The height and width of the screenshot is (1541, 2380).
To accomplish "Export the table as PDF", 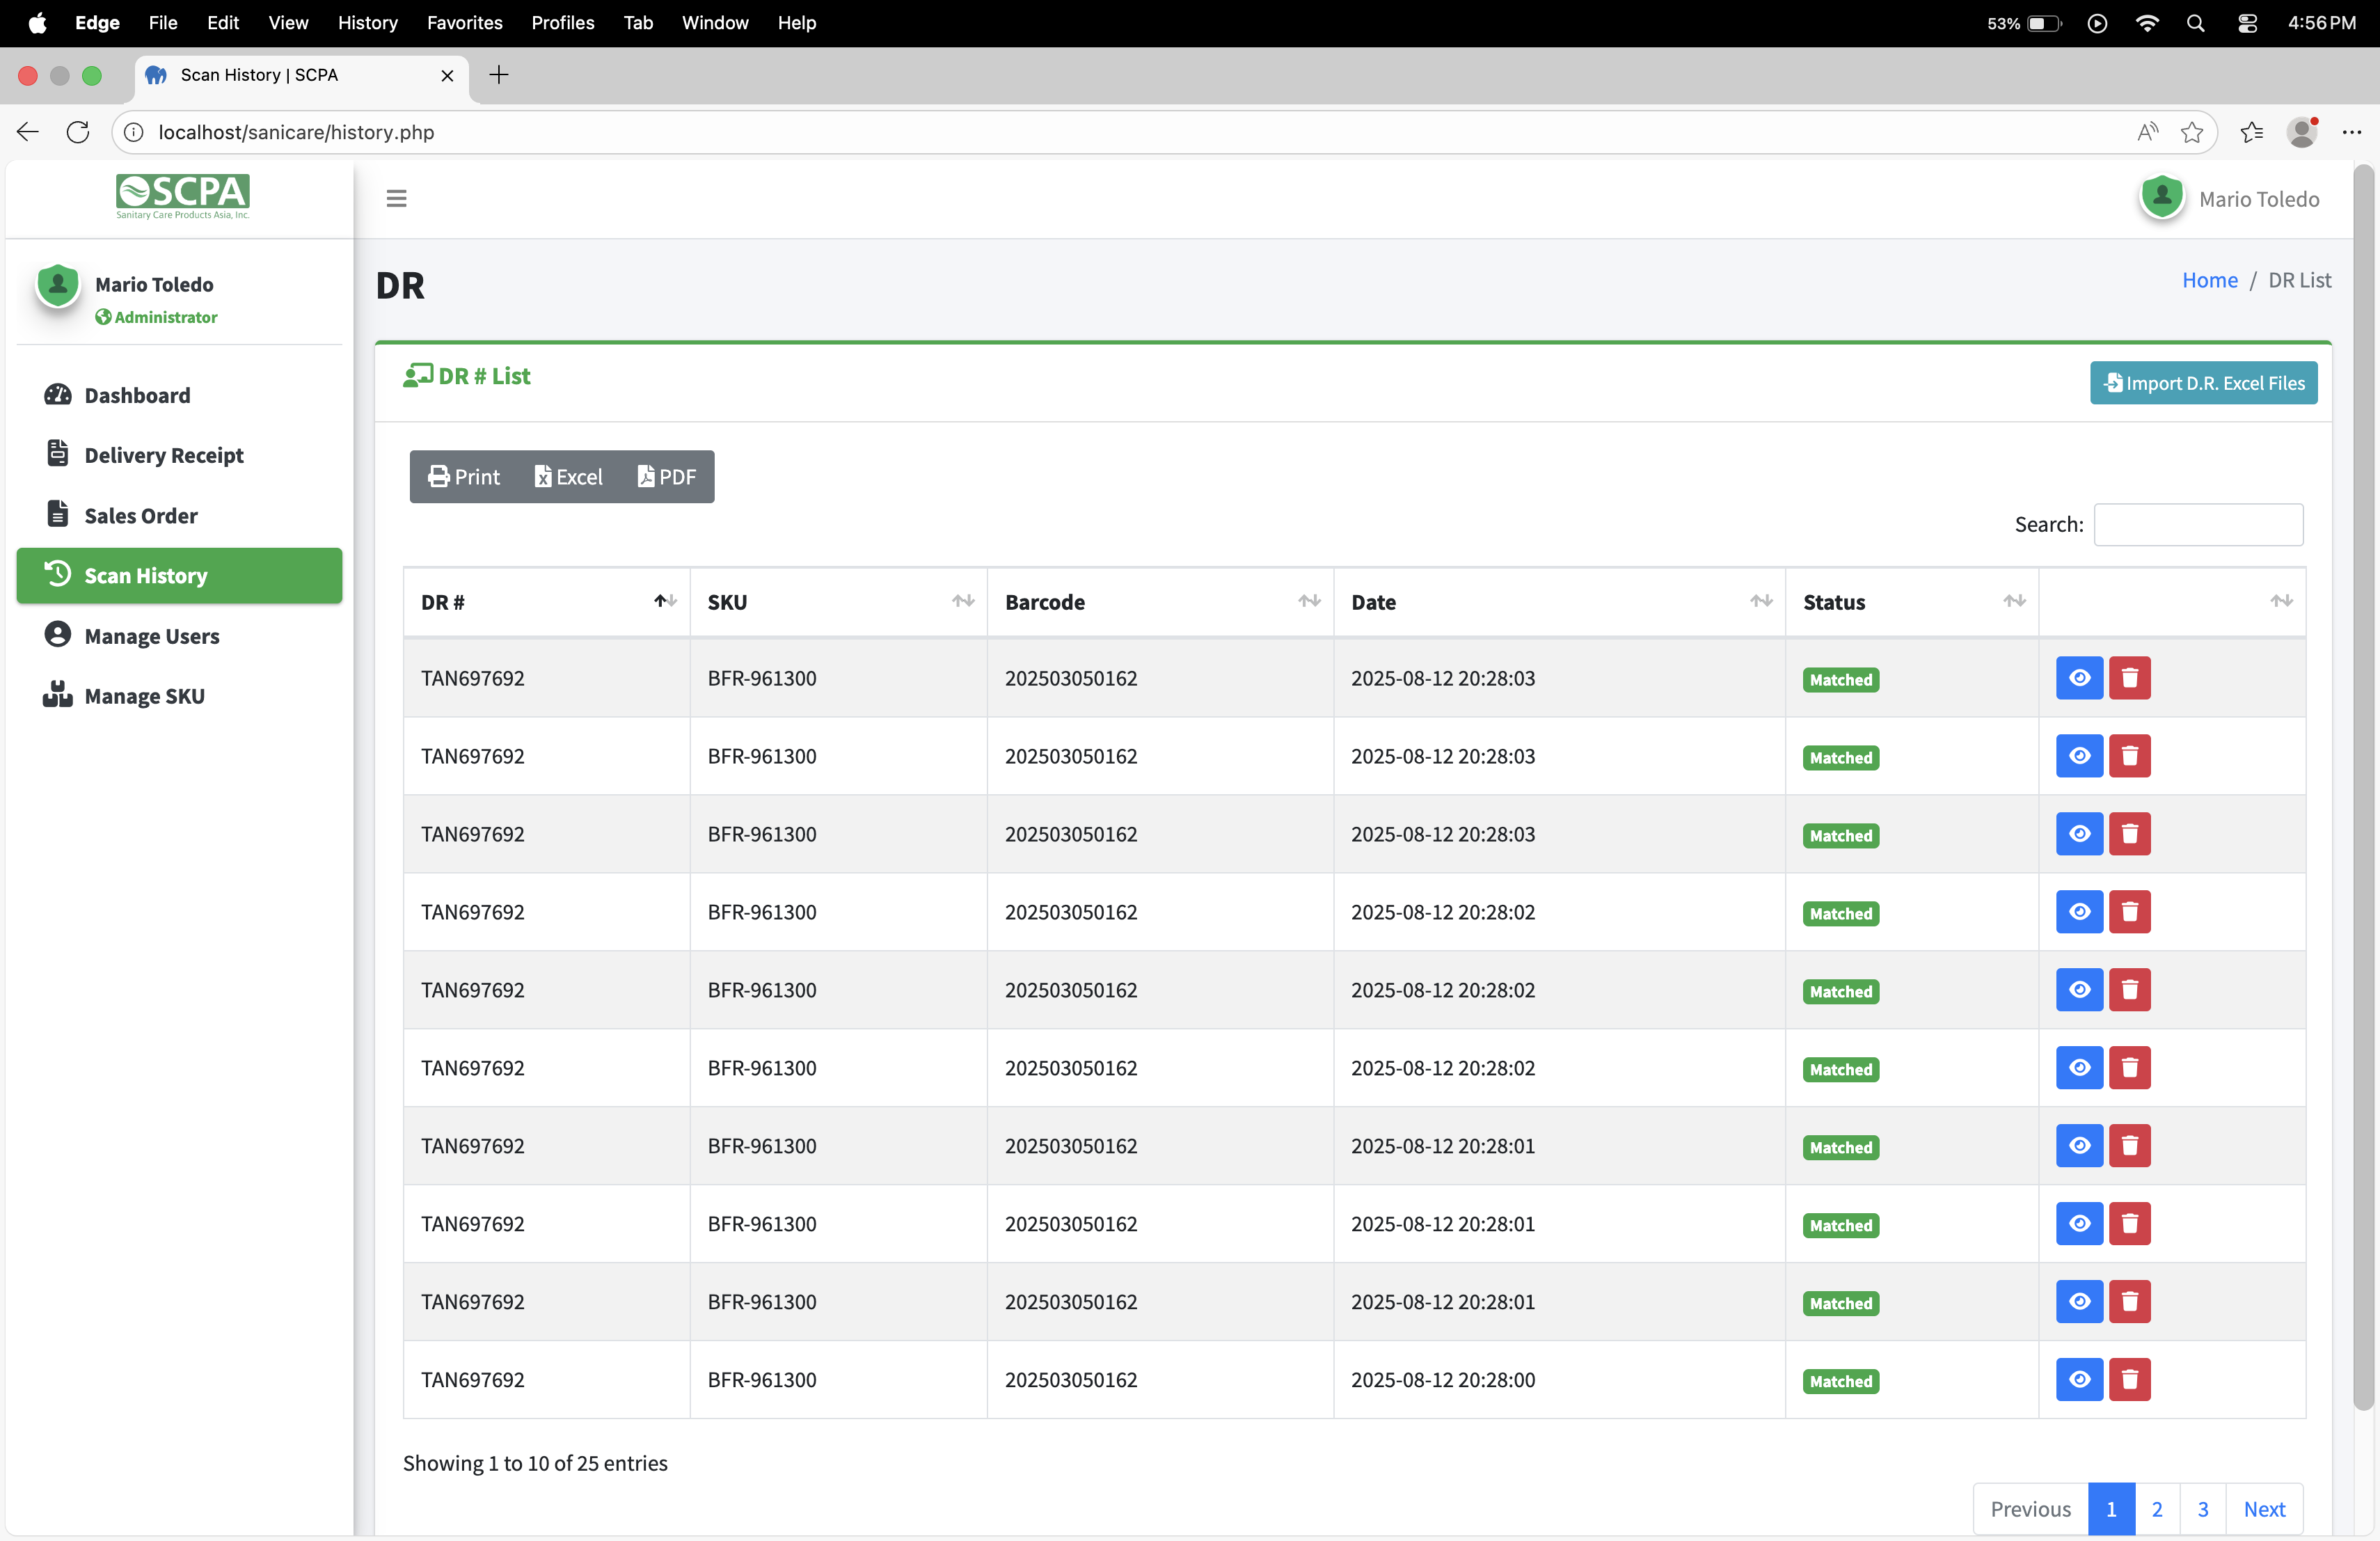I will [x=666, y=477].
